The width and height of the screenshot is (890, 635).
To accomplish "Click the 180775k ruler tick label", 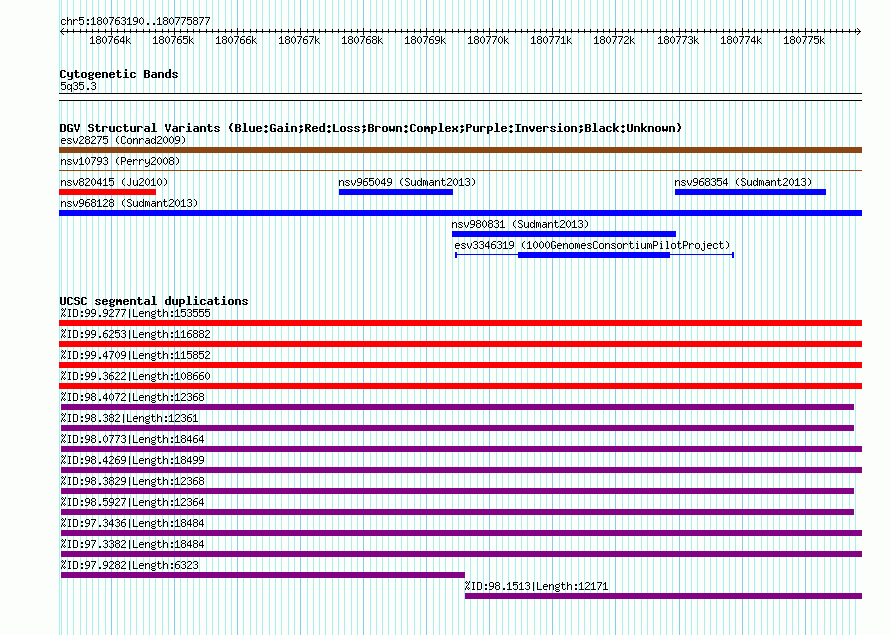I will tap(804, 40).
